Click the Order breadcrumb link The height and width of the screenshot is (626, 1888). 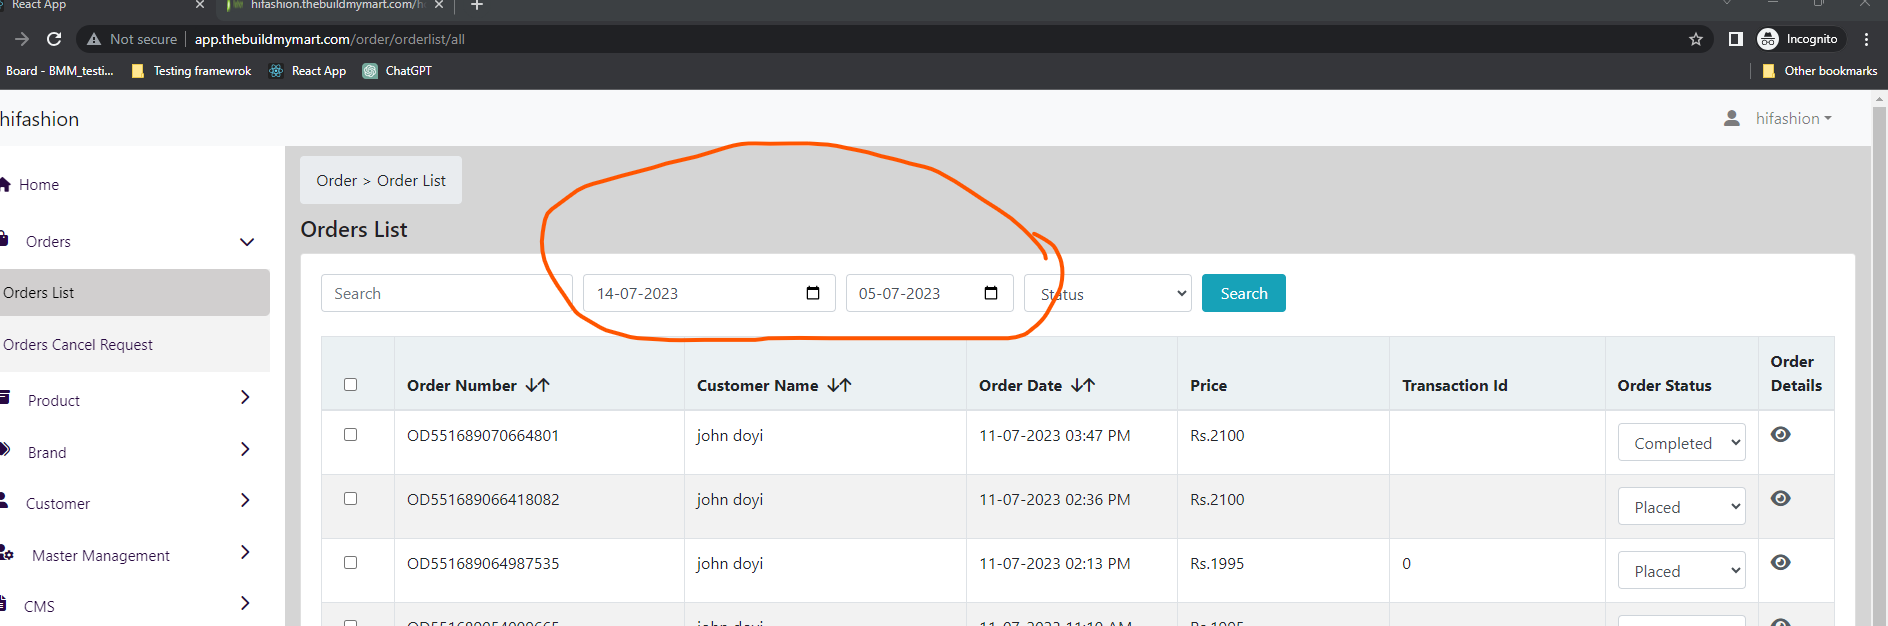(x=336, y=181)
